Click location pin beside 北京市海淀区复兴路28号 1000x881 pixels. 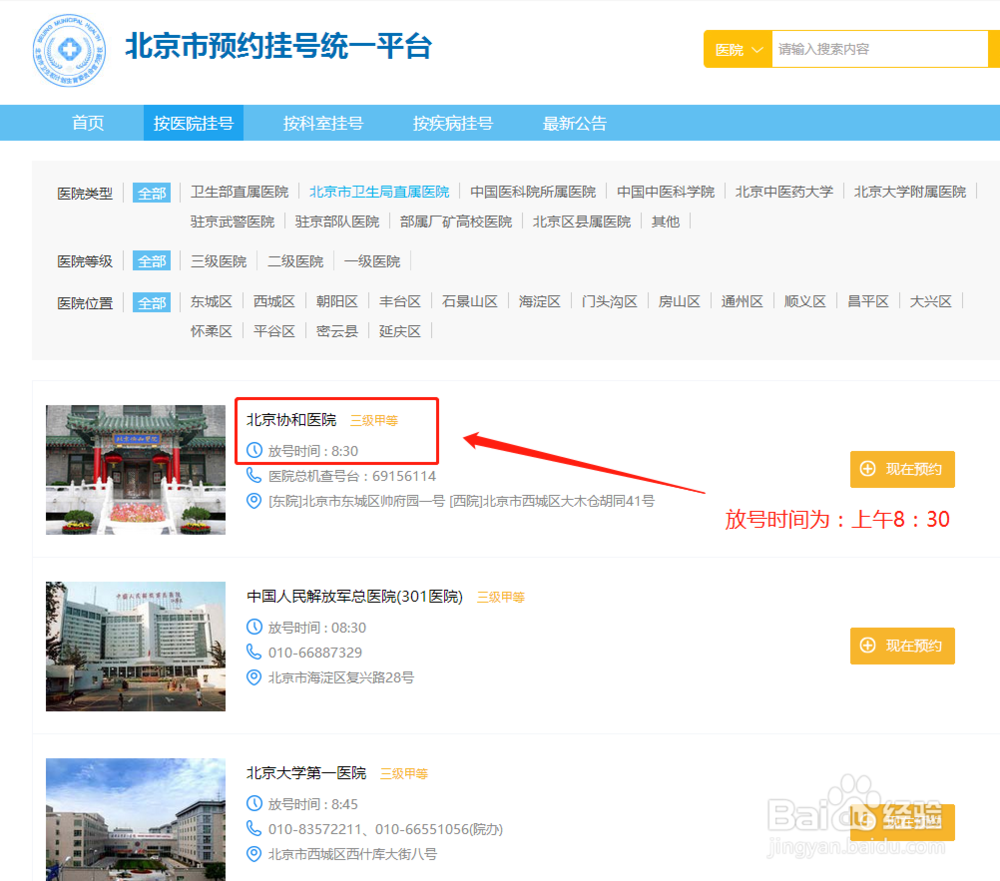[x=254, y=677]
